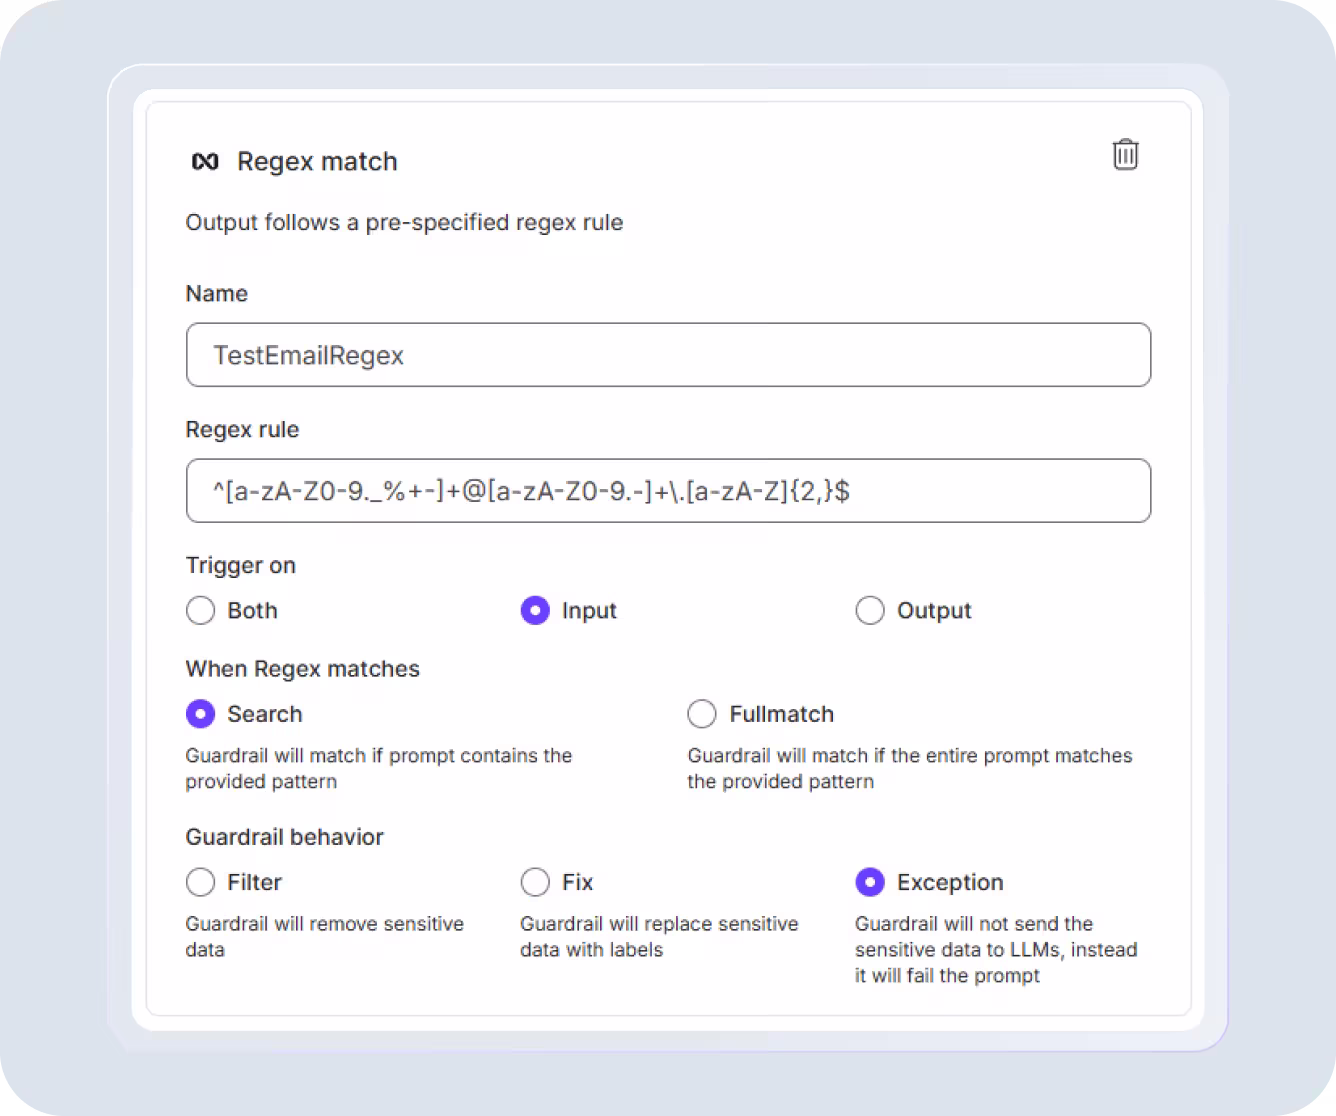This screenshot has width=1336, height=1116.
Task: Click the Regex rule label
Action: [242, 429]
